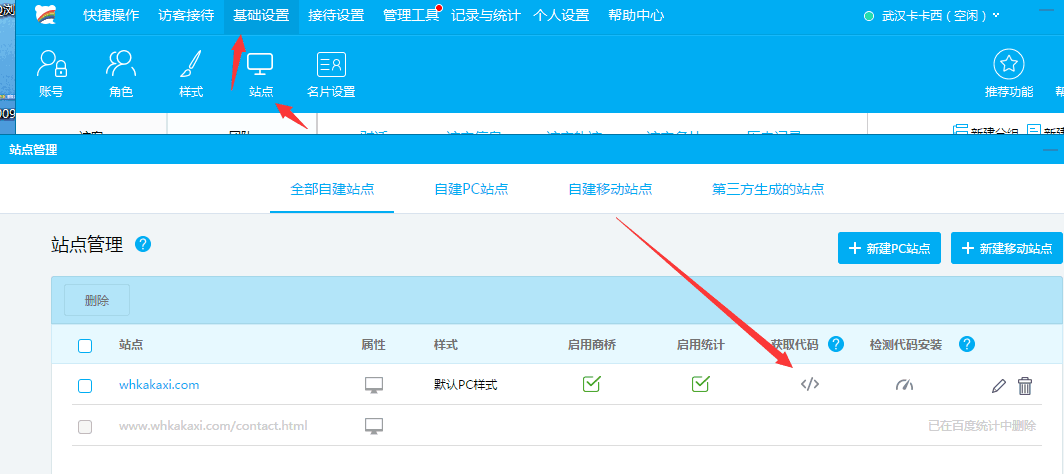Open the www.whkakaxi.com/contact.html link
The image size is (1064, 474).
tap(213, 426)
